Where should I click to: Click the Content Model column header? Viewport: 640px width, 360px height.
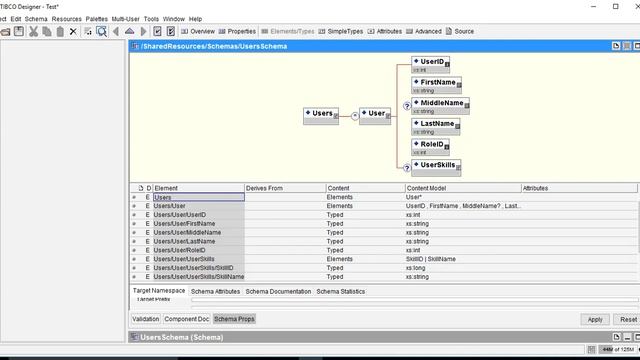(x=463, y=188)
